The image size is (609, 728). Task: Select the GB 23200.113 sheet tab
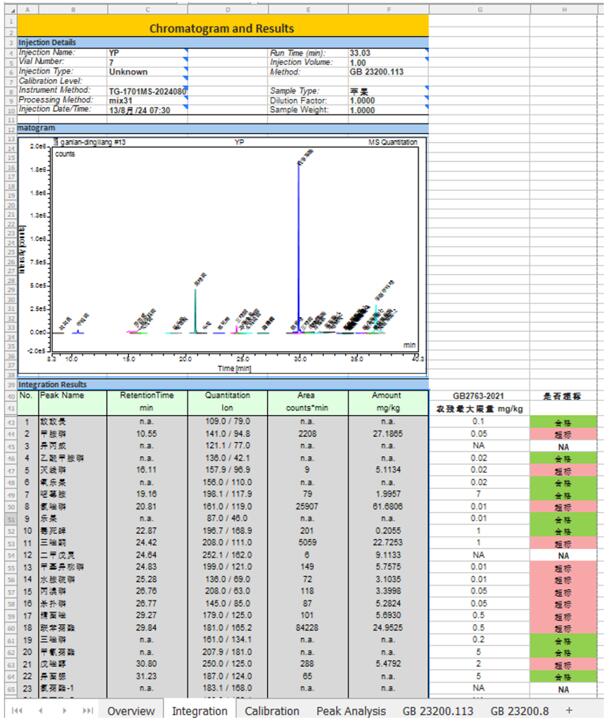point(438,710)
